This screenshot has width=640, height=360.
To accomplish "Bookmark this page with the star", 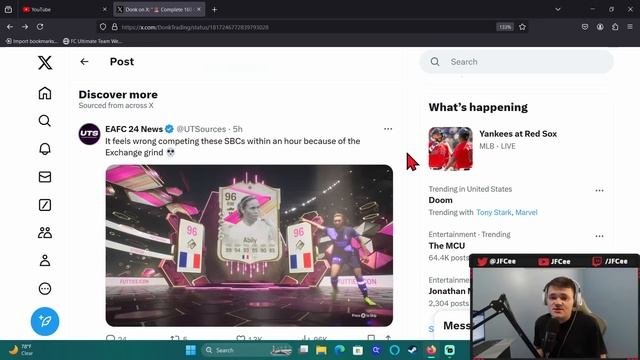I will click(522, 27).
